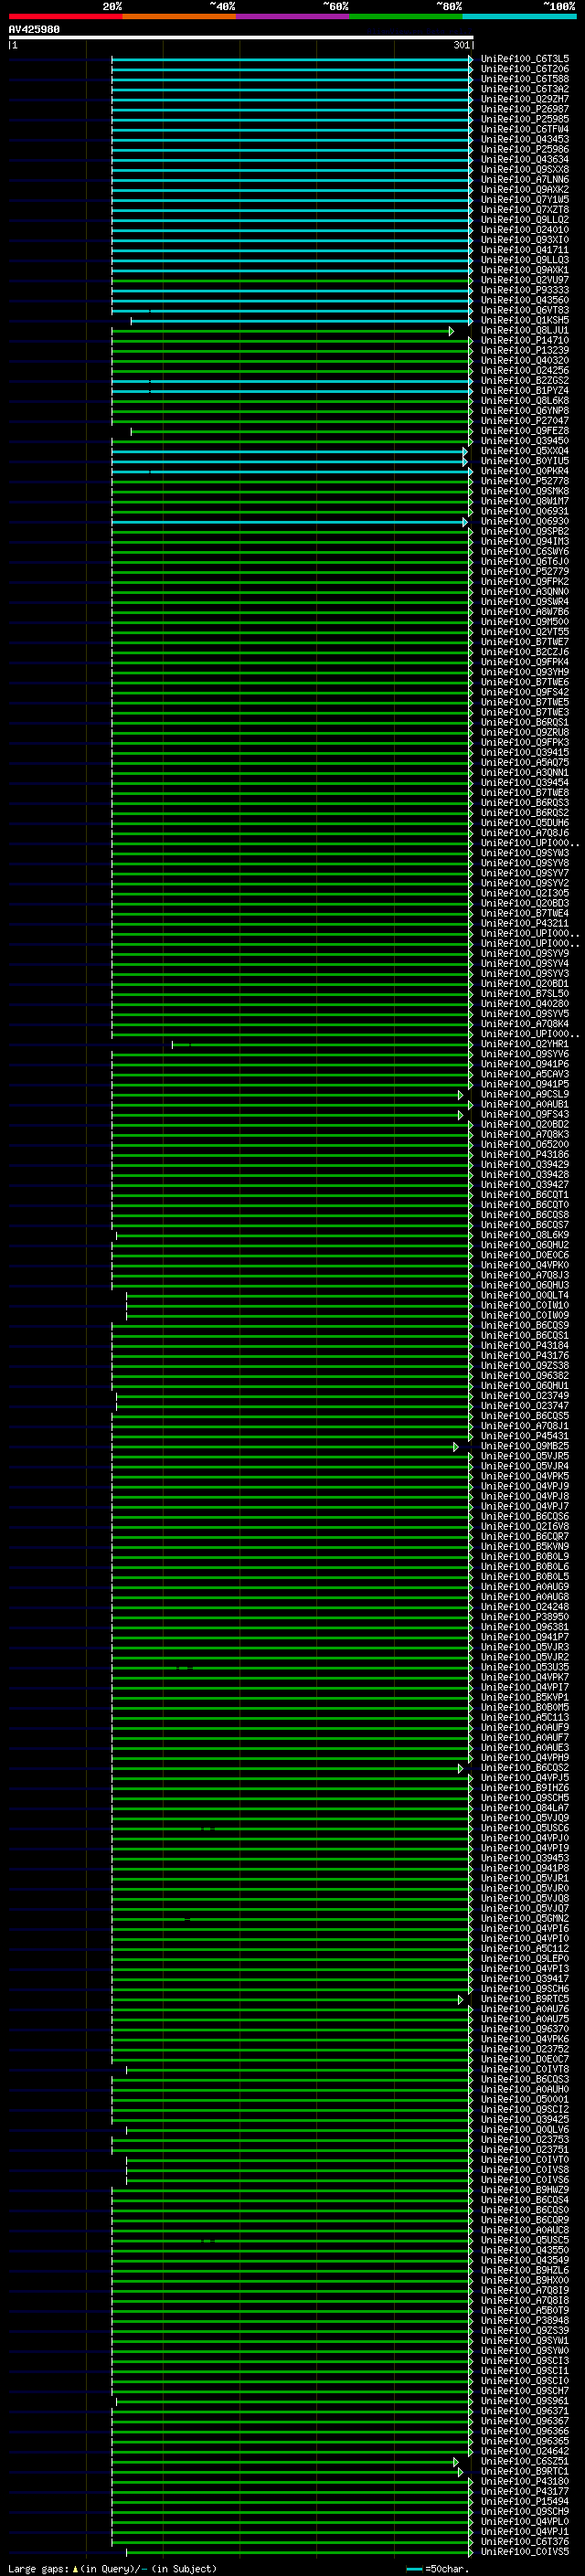Select the UniRef100_Q41711 label

click(x=525, y=250)
